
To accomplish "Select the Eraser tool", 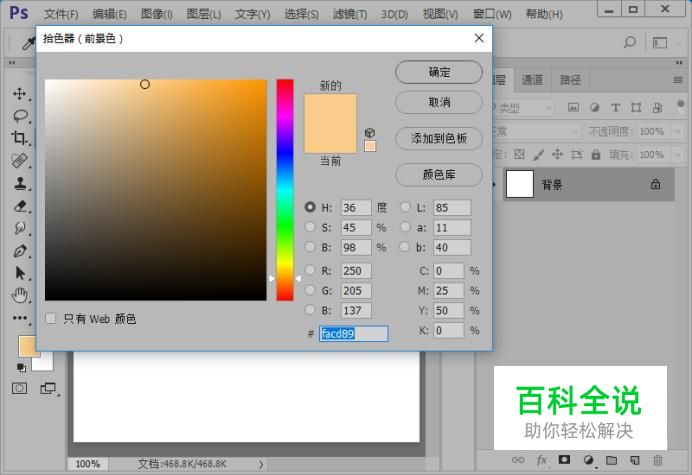I will click(20, 206).
